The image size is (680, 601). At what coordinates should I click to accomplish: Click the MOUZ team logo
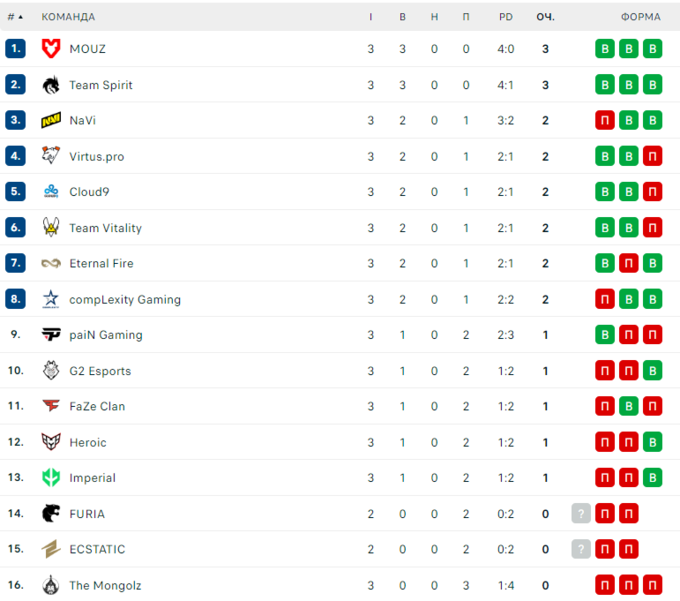[51, 49]
